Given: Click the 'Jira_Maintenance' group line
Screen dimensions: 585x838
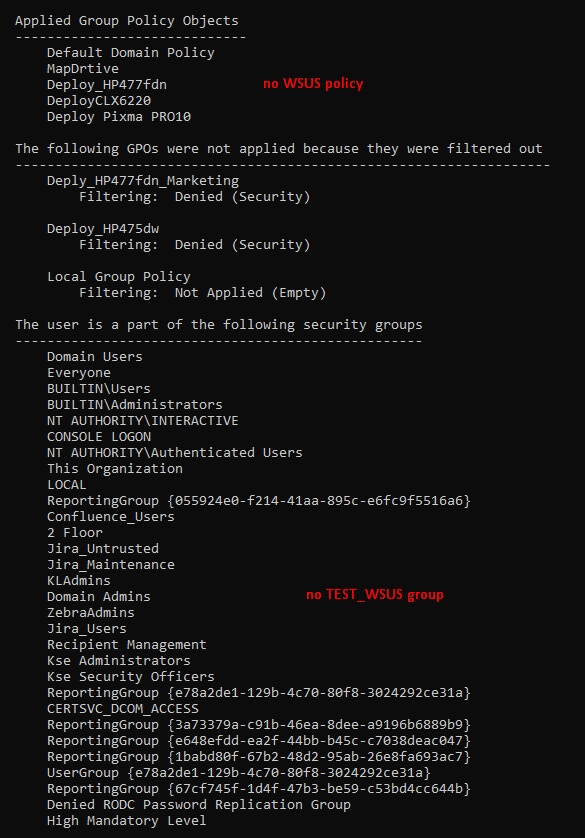Looking at the screenshot, I should (111, 564).
